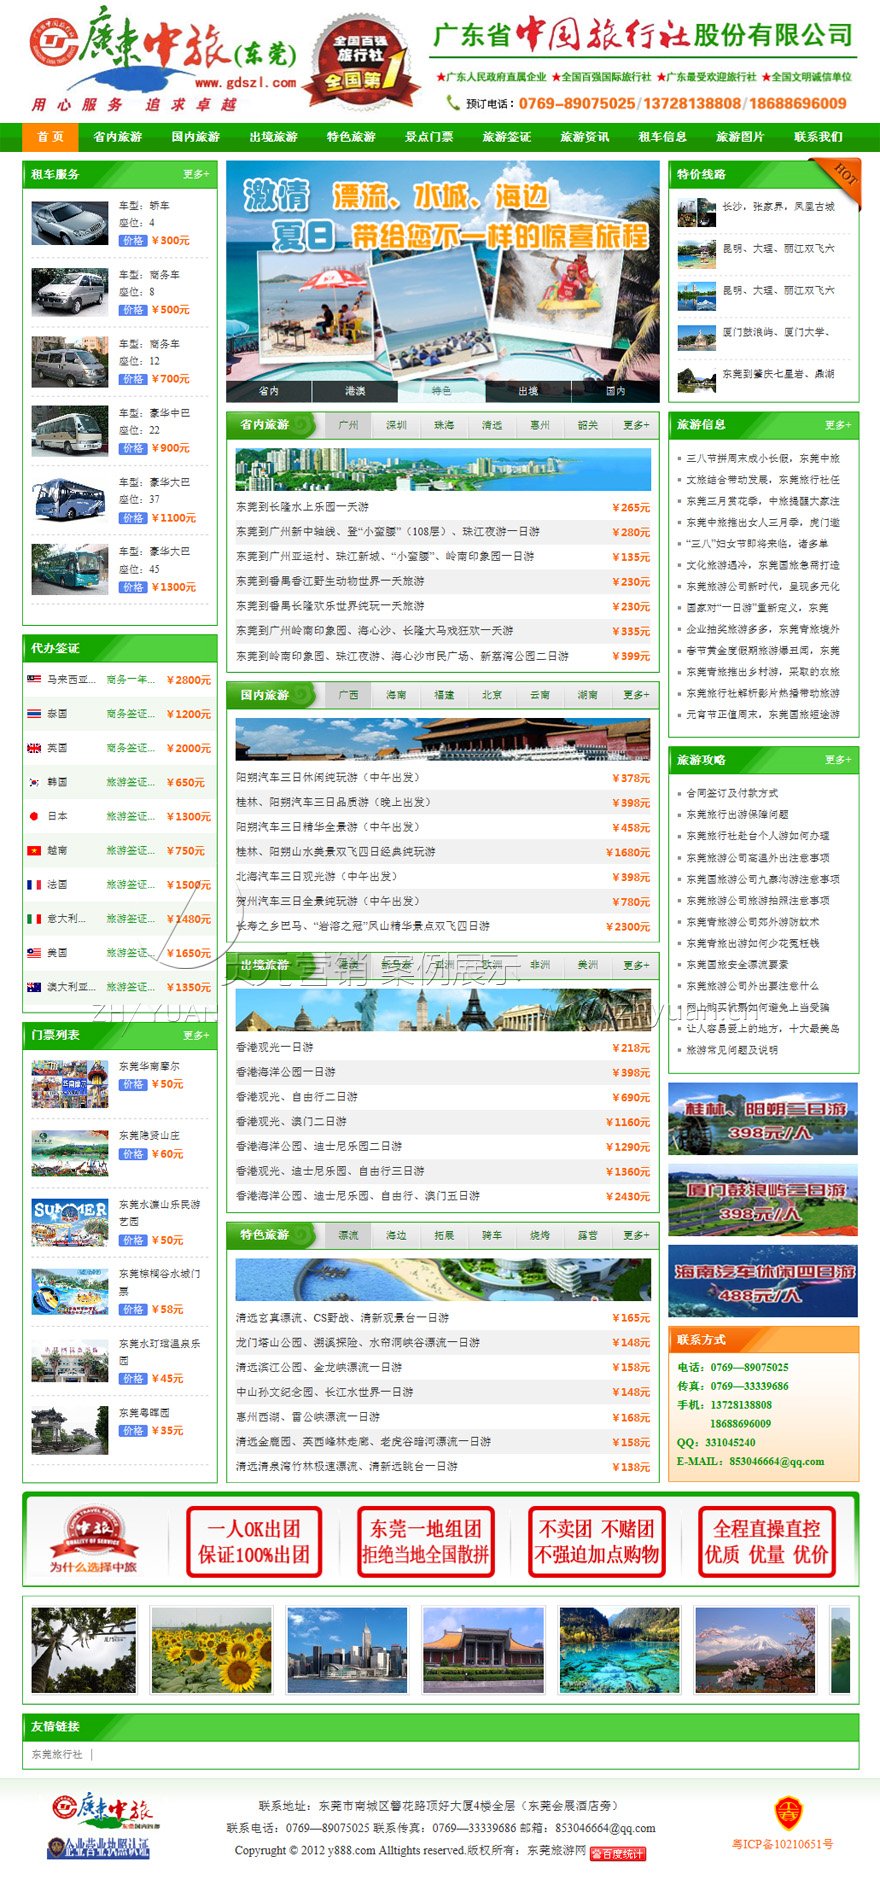The height and width of the screenshot is (1897, 880).
Task: Select the 深圳 tab under 省内旅游
Action: [396, 425]
